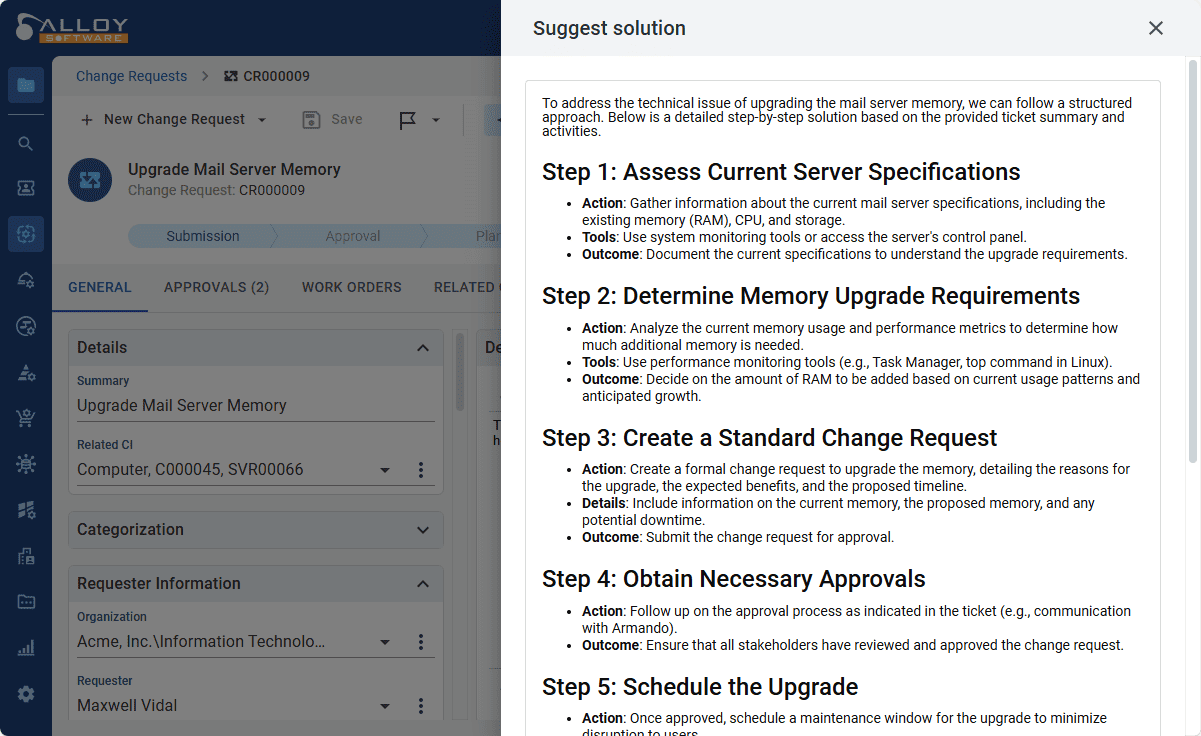Open the folder icon in the left sidebar

click(x=26, y=85)
